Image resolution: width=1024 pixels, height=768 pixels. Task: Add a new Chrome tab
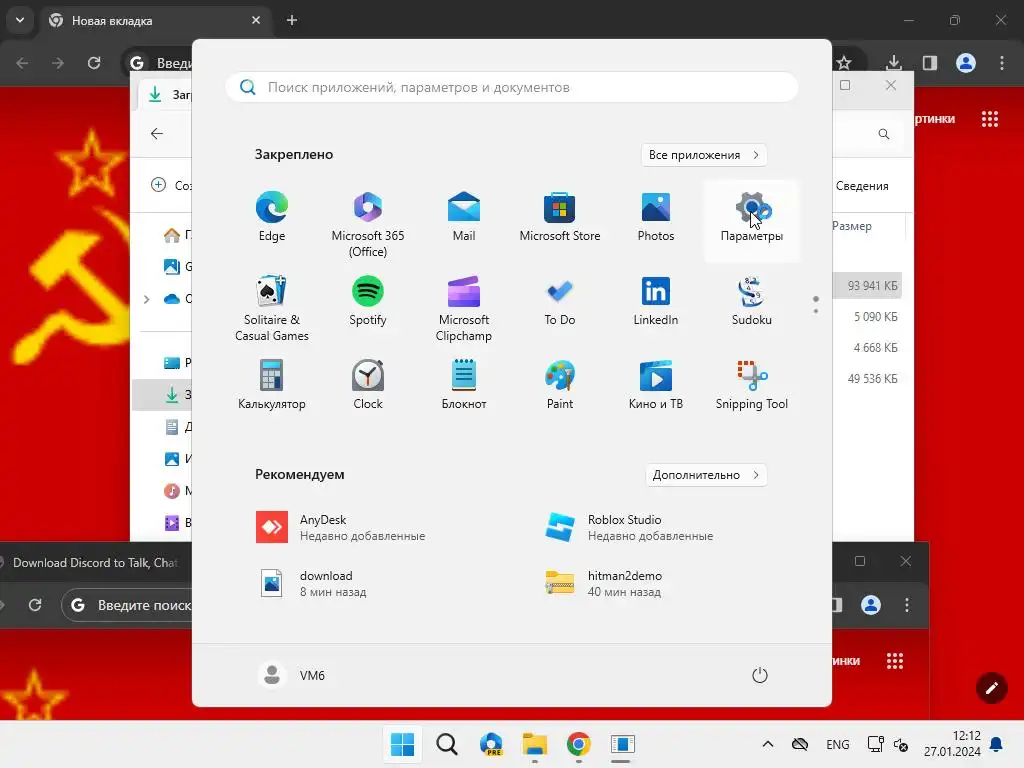click(x=292, y=20)
